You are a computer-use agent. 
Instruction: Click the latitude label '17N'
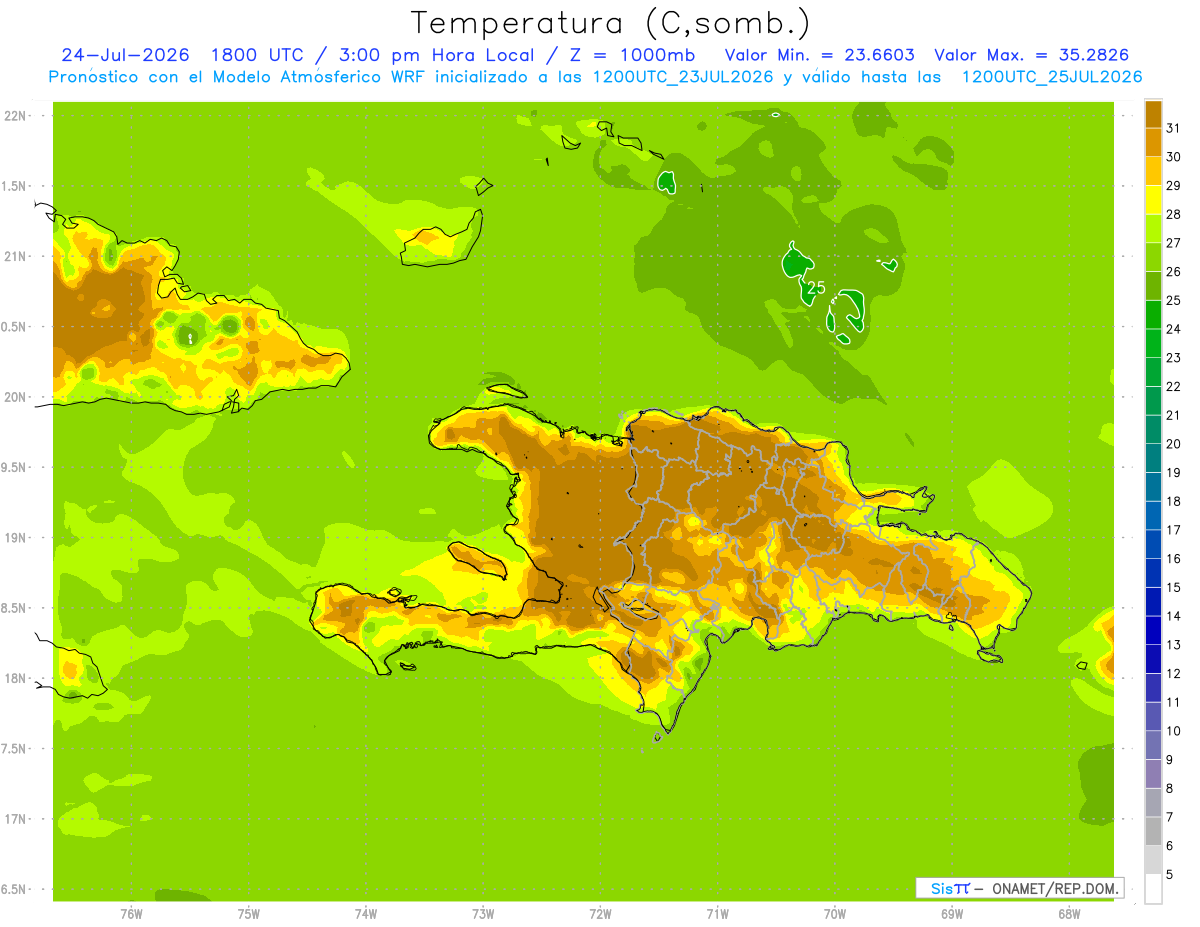point(16,819)
